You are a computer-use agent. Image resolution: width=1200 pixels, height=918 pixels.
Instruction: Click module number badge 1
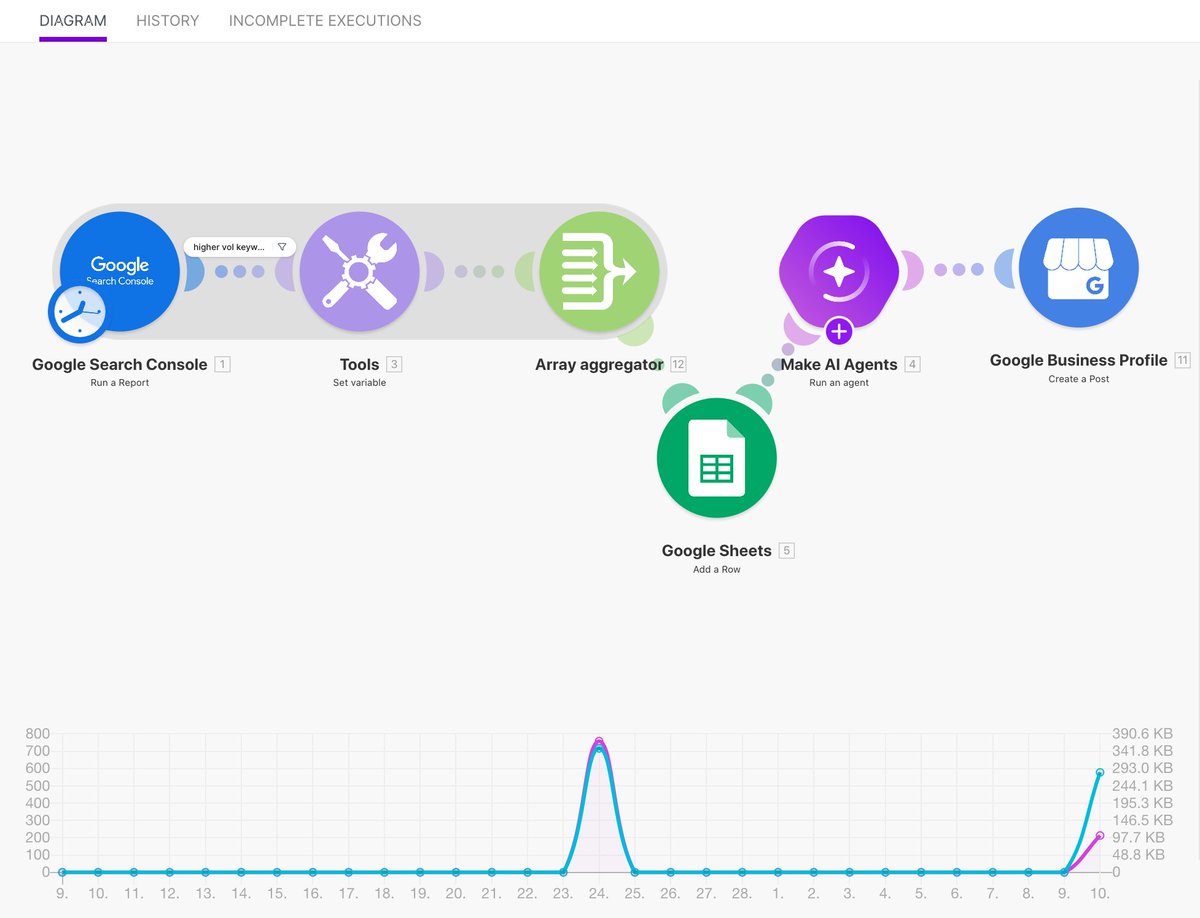(223, 365)
